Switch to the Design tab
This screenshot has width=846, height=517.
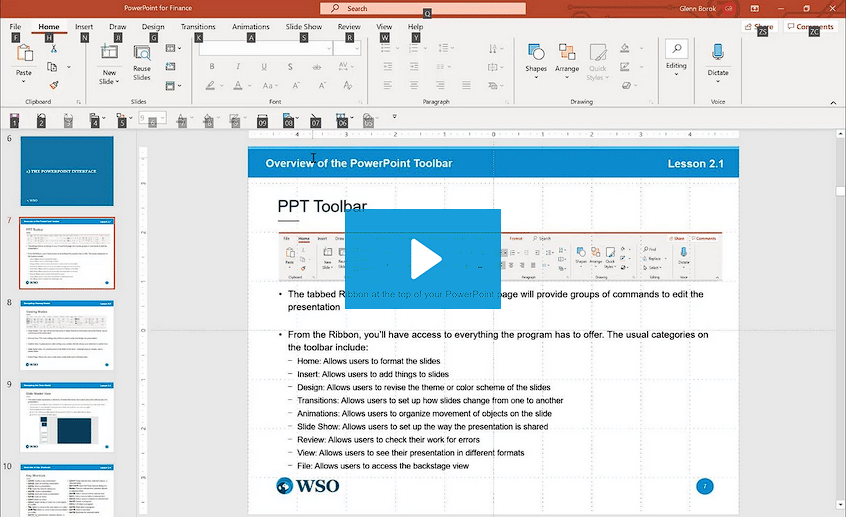(x=153, y=26)
